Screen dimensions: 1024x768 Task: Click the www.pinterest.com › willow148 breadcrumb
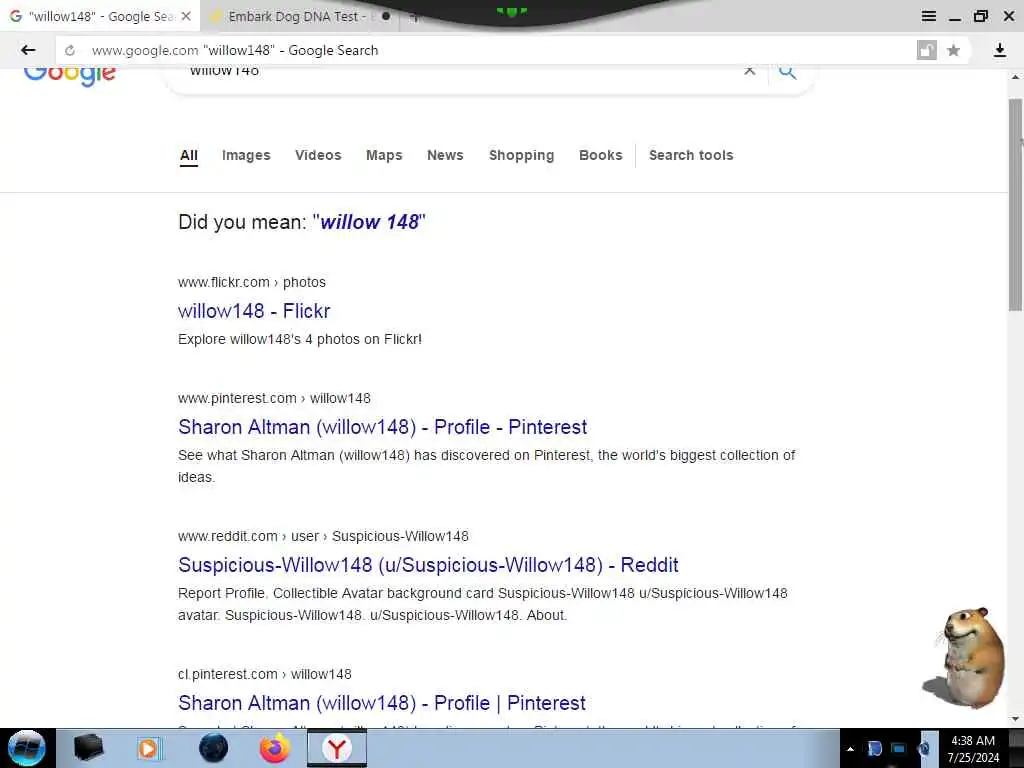coord(274,398)
